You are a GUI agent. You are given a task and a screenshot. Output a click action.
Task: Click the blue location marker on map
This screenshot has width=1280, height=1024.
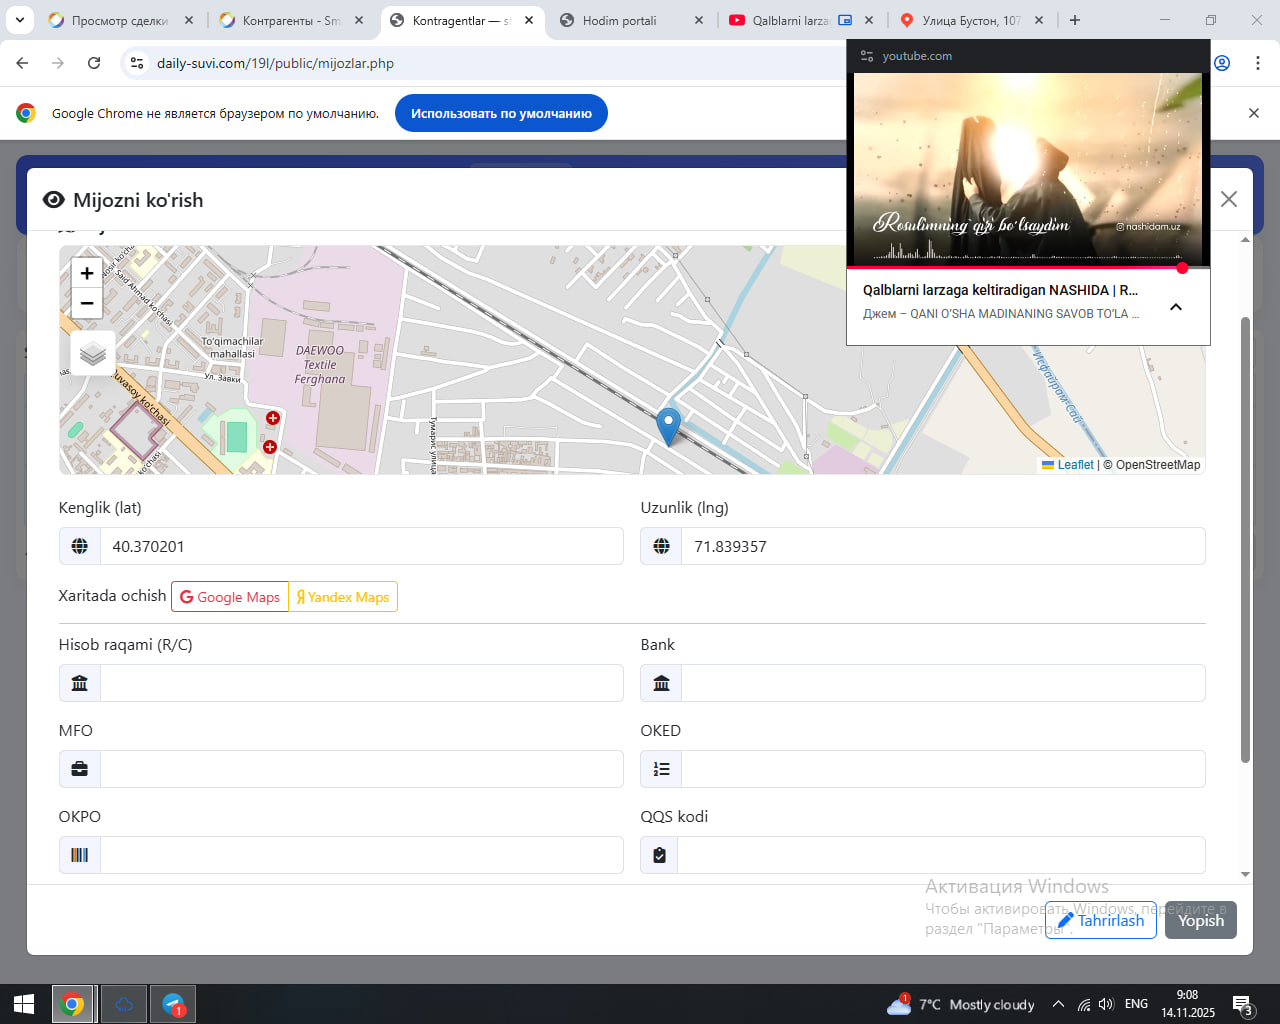click(668, 425)
